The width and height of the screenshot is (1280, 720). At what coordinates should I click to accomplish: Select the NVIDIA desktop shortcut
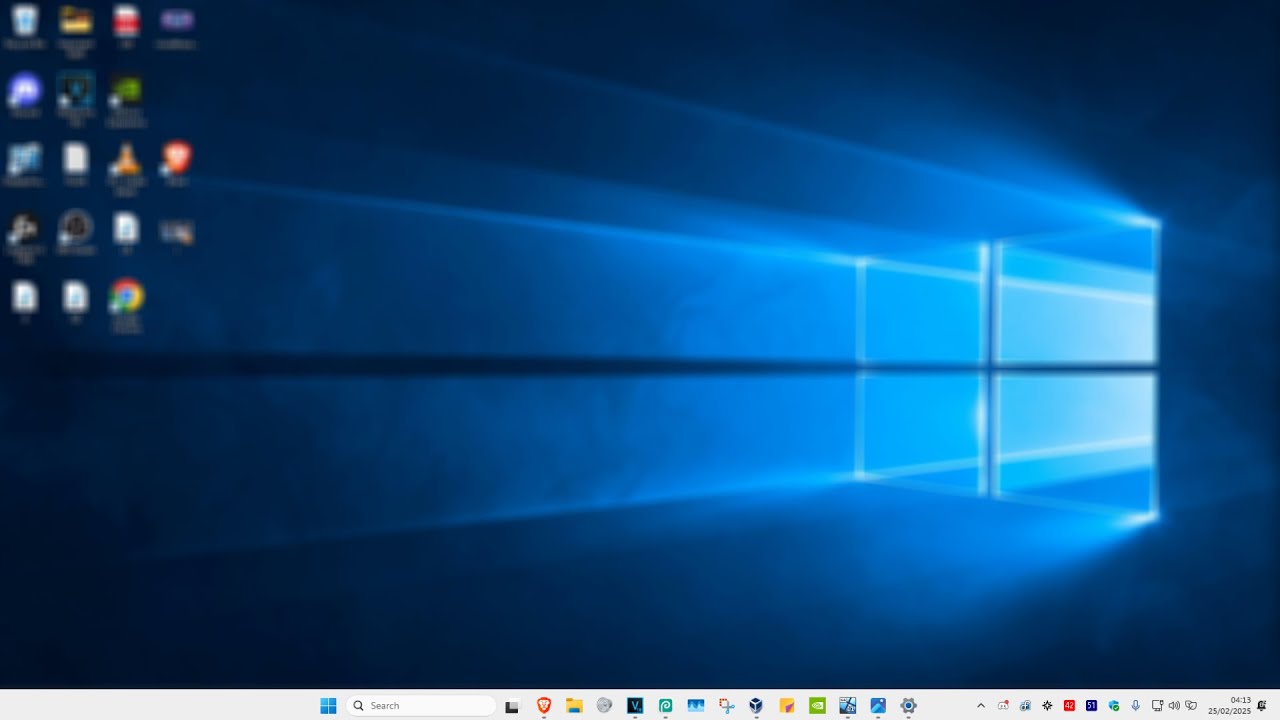coord(126,100)
